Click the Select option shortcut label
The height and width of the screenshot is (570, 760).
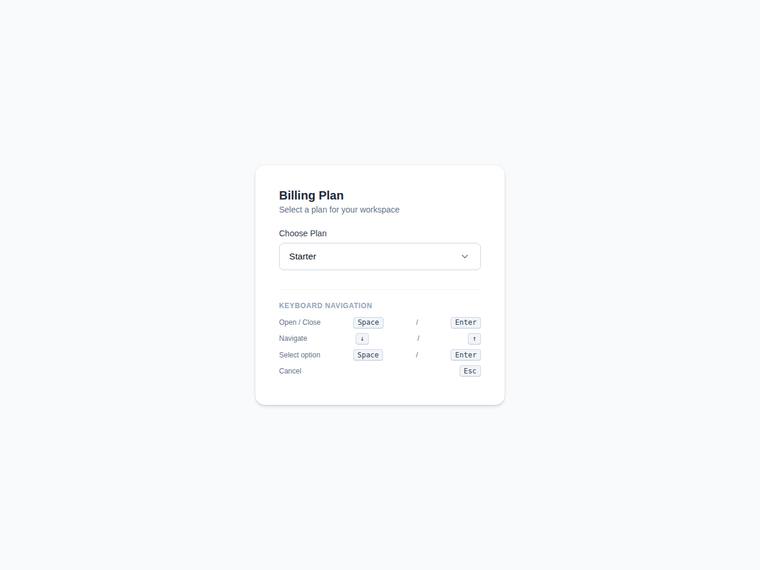[300, 355]
